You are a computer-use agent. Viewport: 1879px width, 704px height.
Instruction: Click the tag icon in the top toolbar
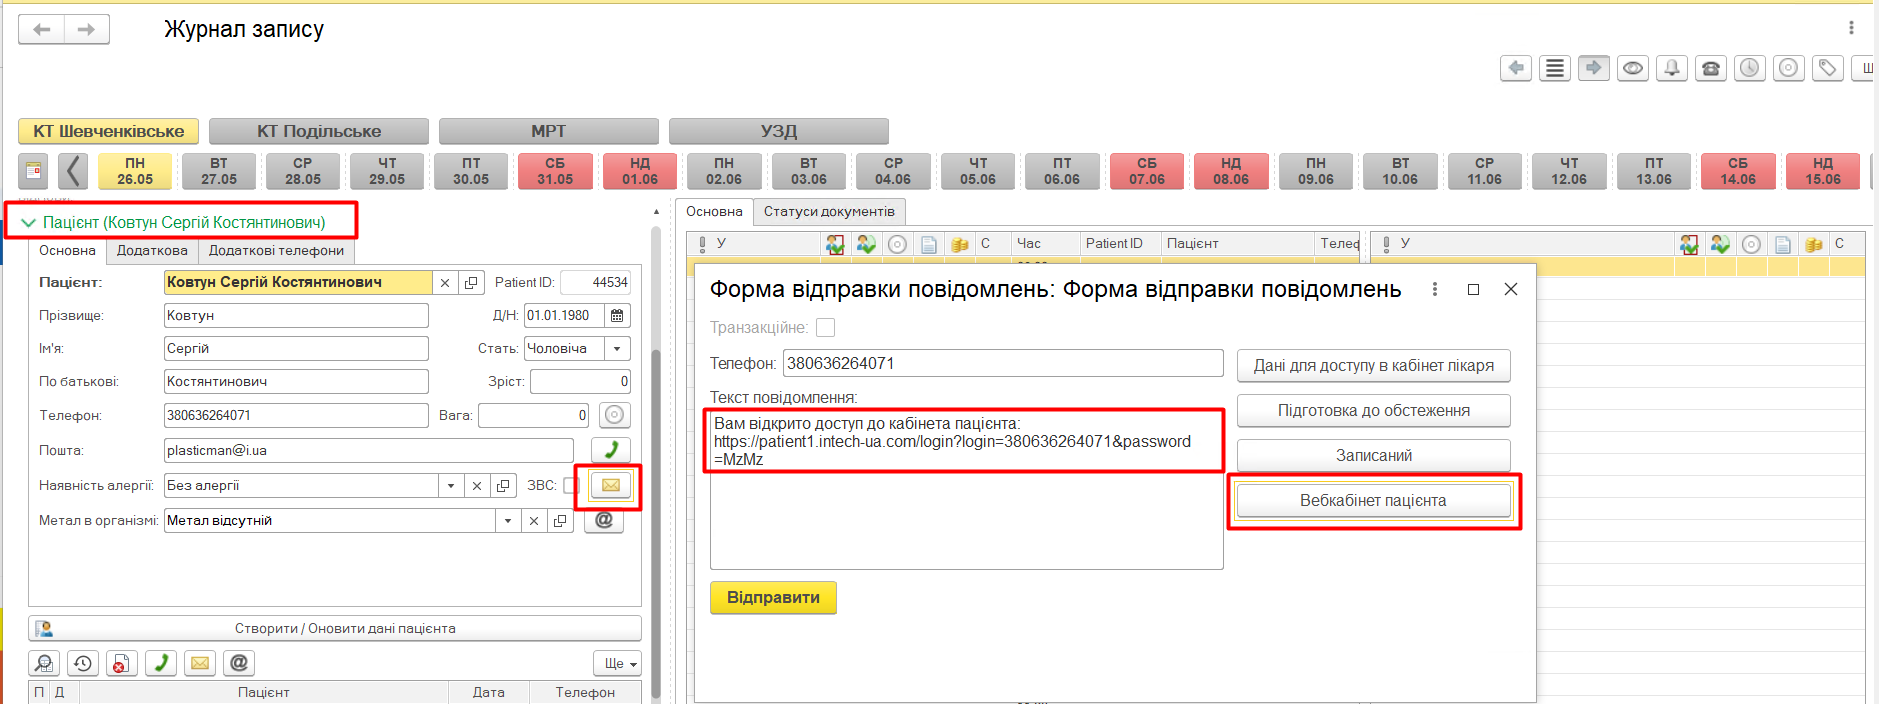1827,68
